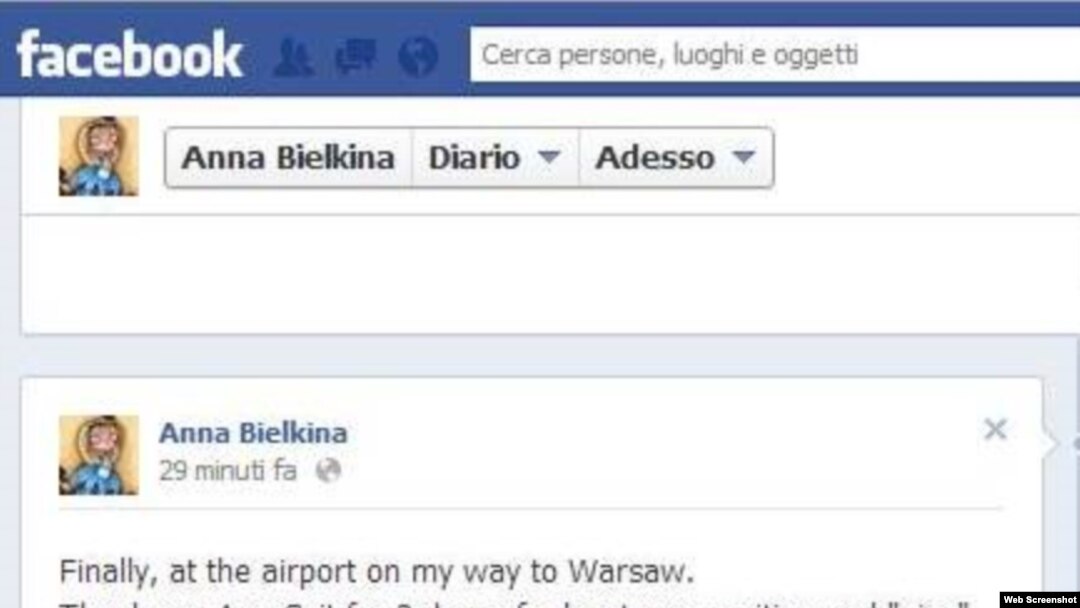Image resolution: width=1080 pixels, height=608 pixels.
Task: Click the Web Screenshot label
Action: tap(1039, 600)
